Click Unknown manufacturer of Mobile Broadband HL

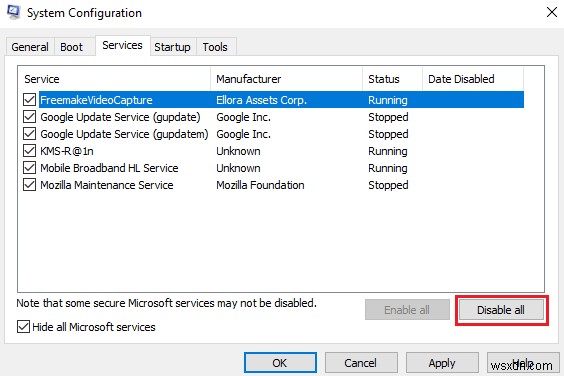pos(238,168)
